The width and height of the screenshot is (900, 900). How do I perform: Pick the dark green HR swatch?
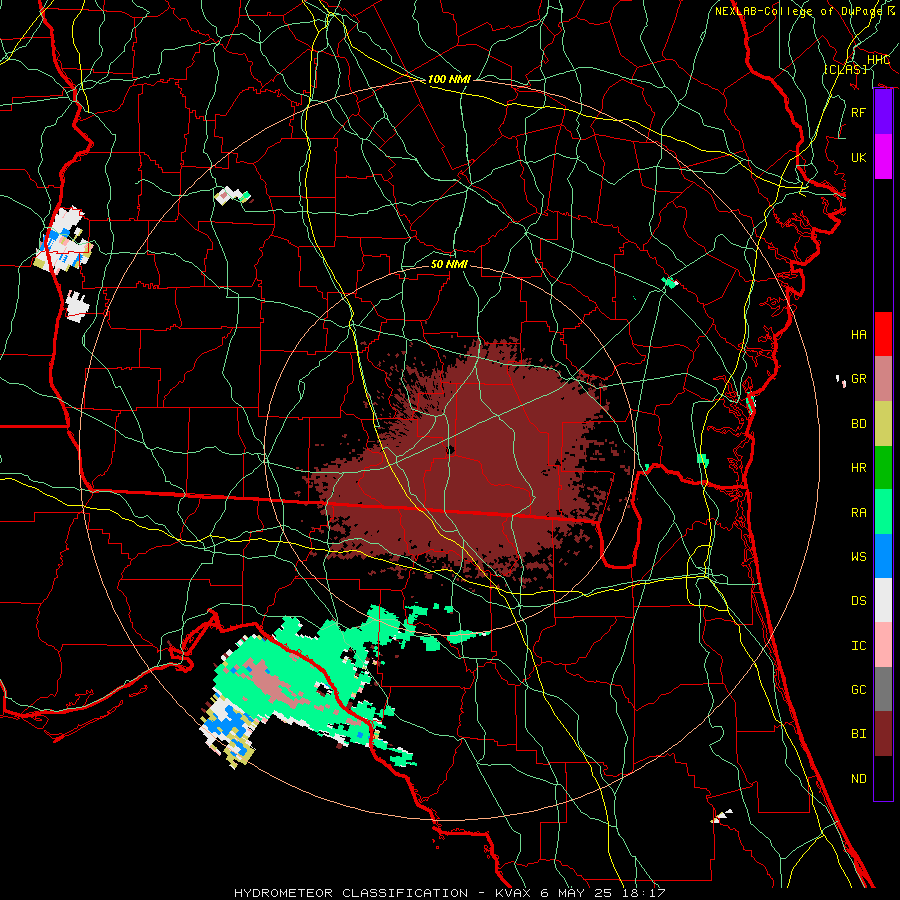pyautogui.click(x=883, y=468)
